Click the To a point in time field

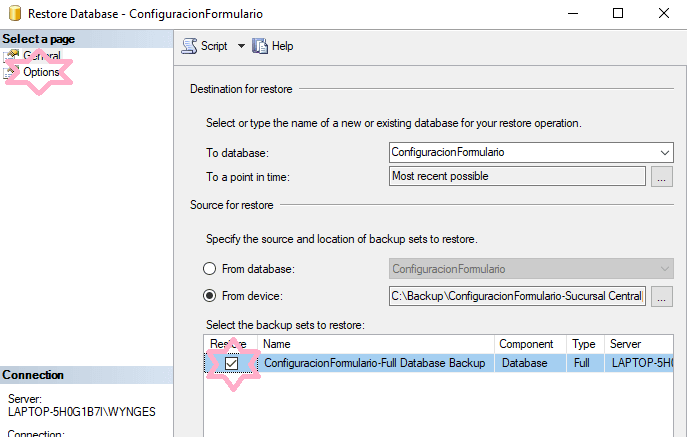click(517, 176)
